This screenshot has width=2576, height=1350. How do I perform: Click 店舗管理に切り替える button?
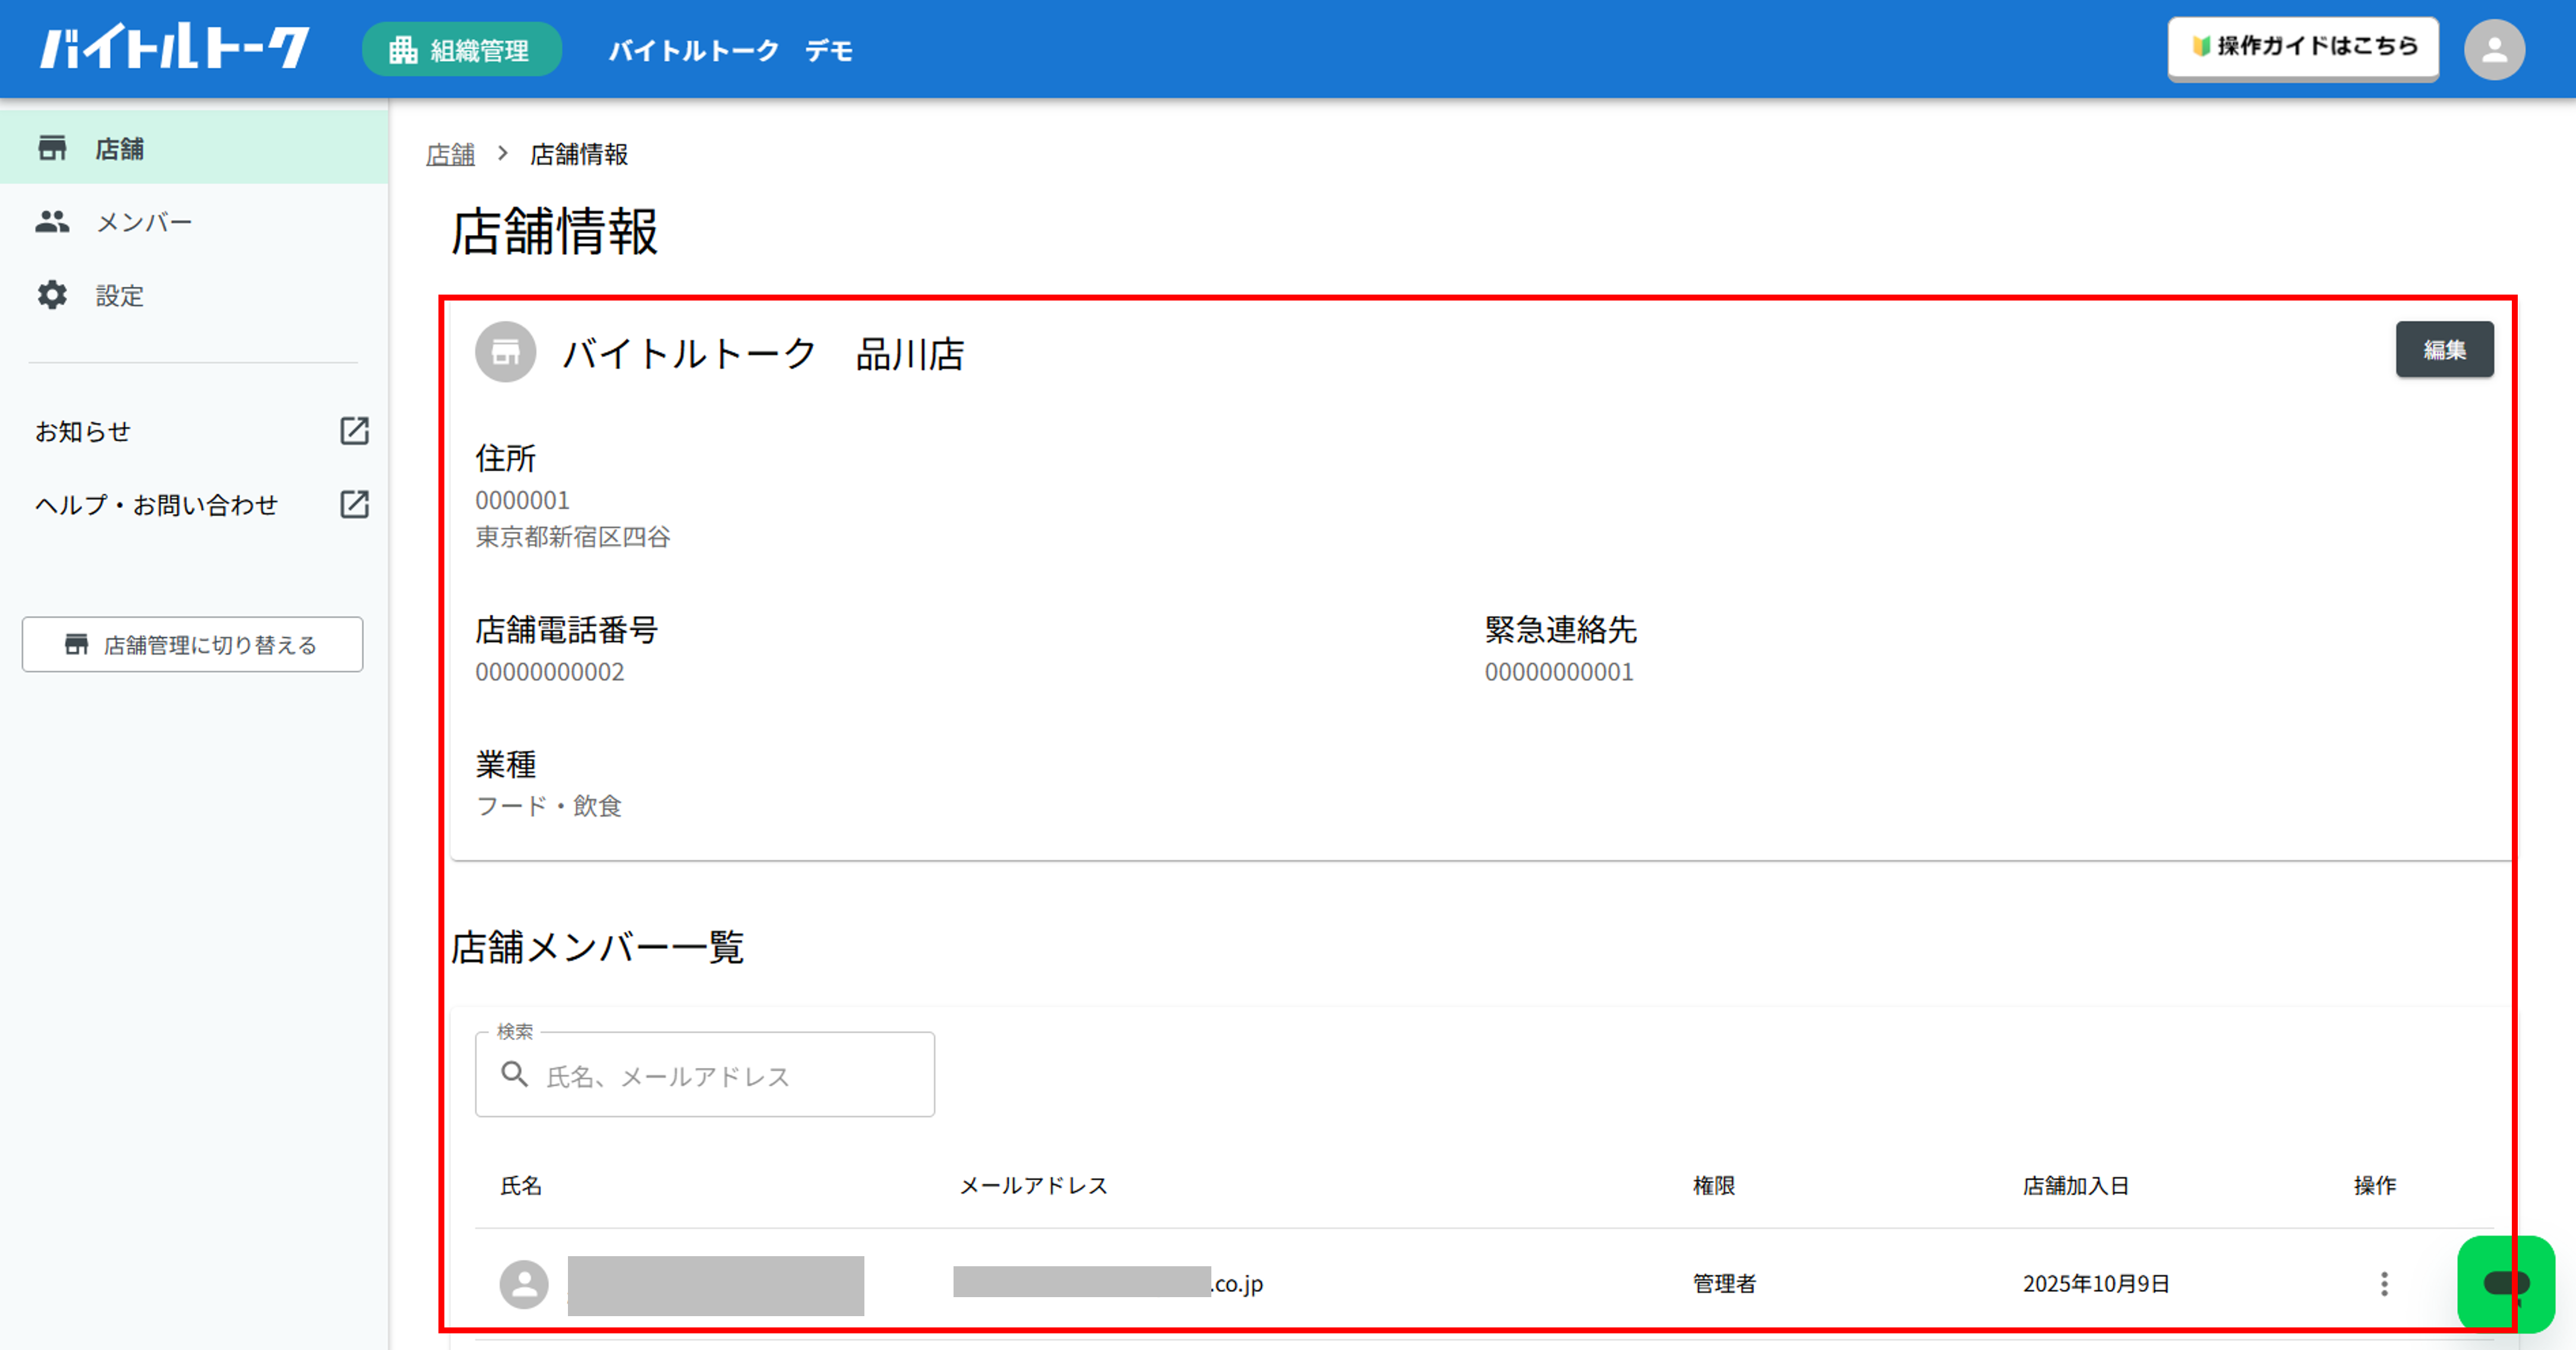click(192, 644)
